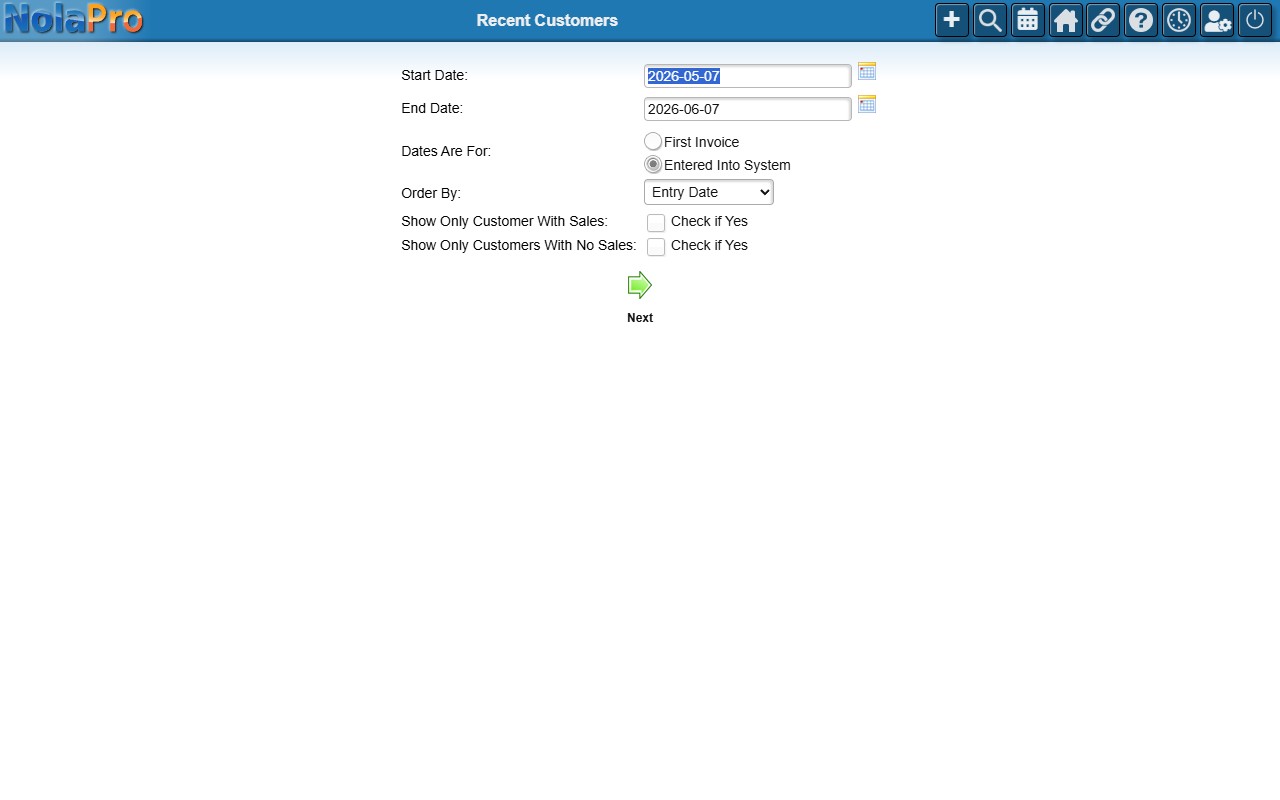Screen dimensions: 1280x800
Task: Open help question mark icon
Action: click(x=1141, y=20)
